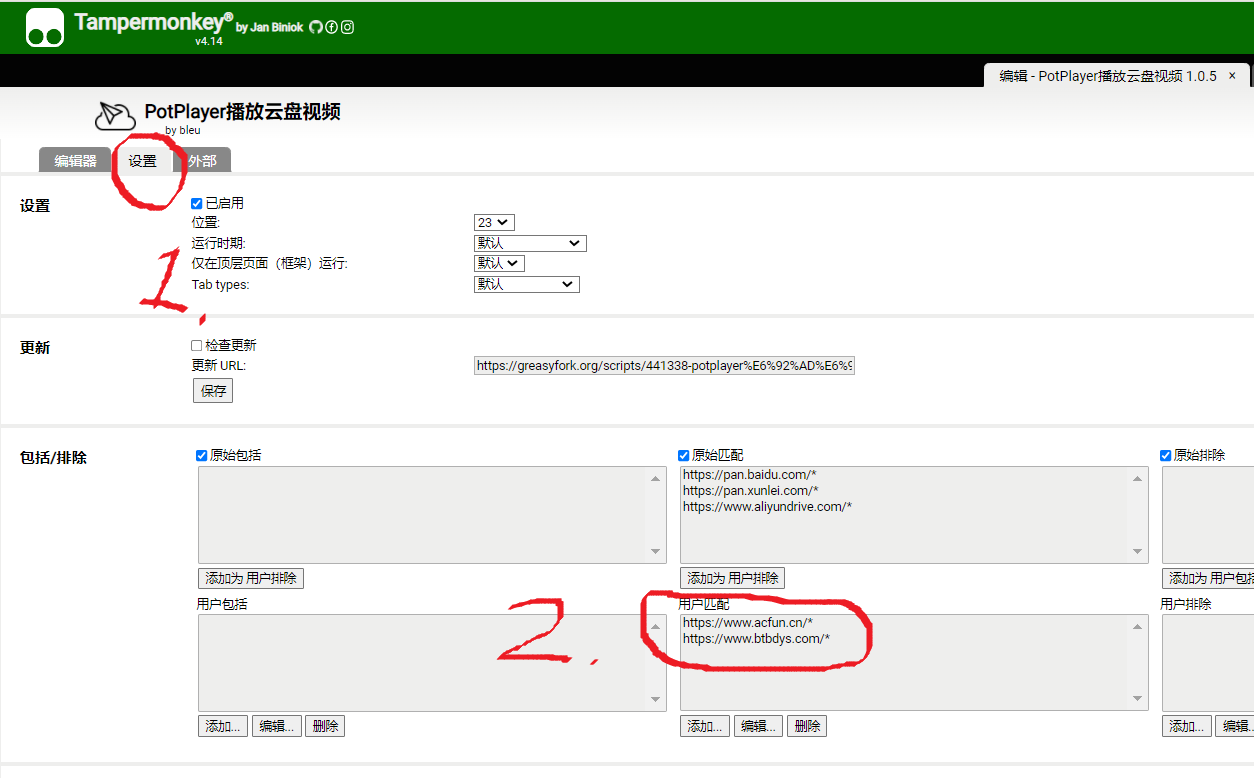Click 删除 under 用户匹配 list
The height and width of the screenshot is (778, 1254).
[x=807, y=726]
